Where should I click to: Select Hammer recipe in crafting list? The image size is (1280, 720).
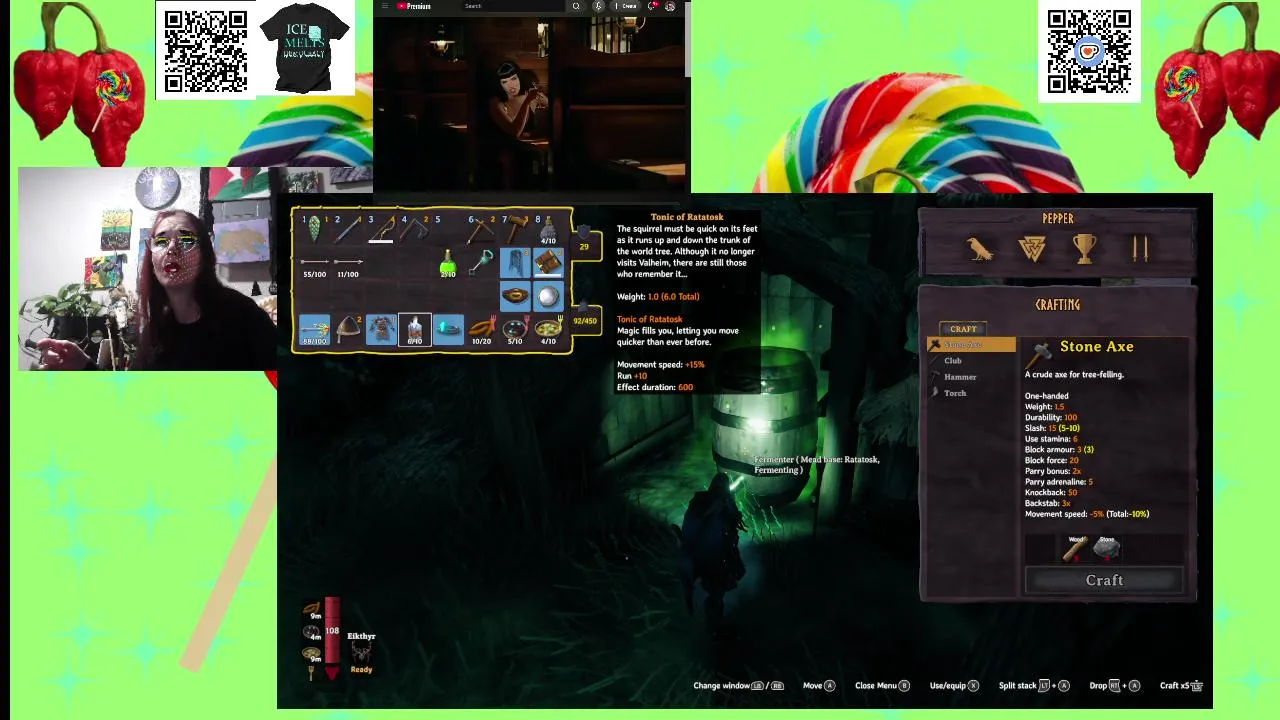pos(972,377)
